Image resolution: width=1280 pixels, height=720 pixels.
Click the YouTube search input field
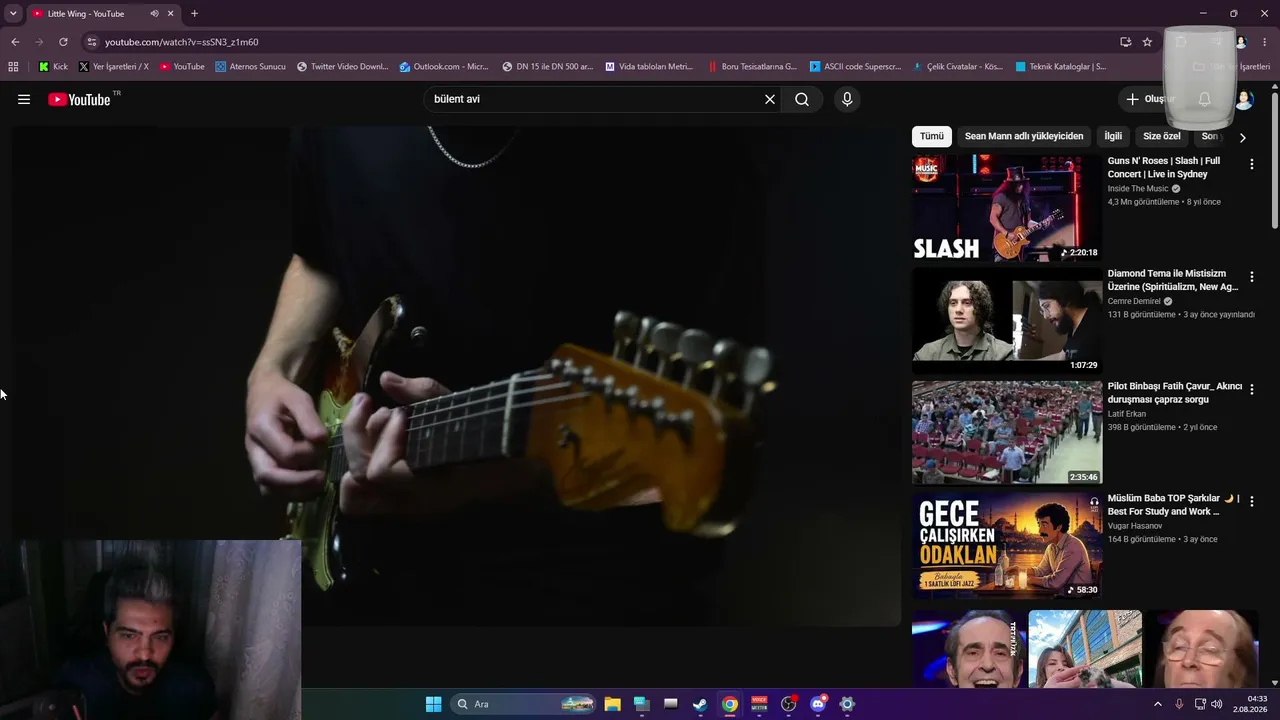(595, 99)
